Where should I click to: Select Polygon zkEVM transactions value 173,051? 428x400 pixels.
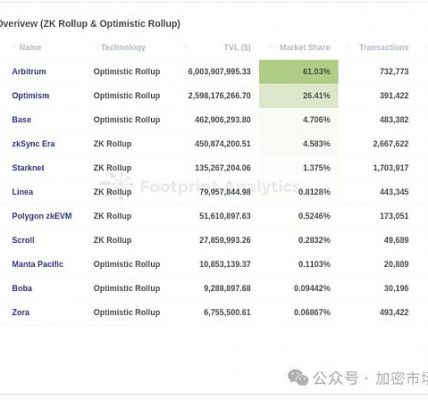point(394,216)
